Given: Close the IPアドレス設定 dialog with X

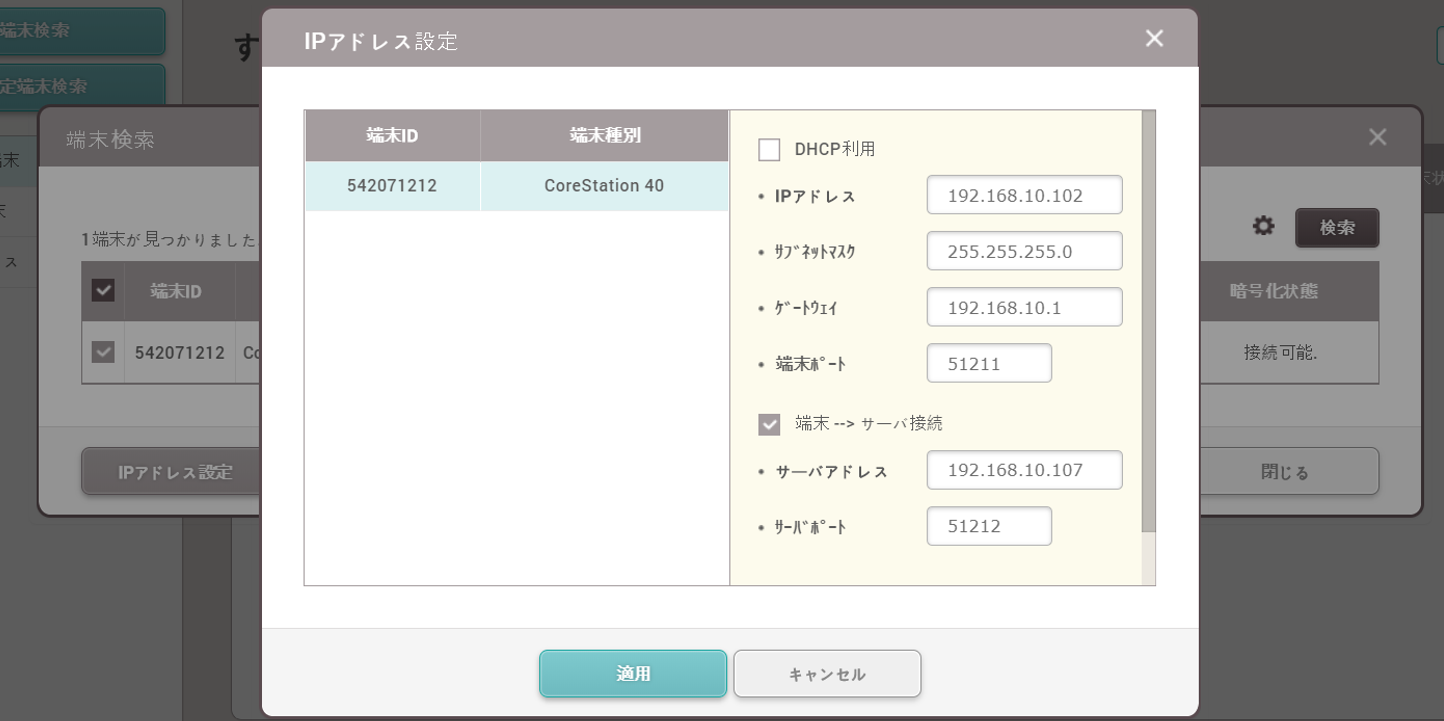Looking at the screenshot, I should click(1154, 39).
